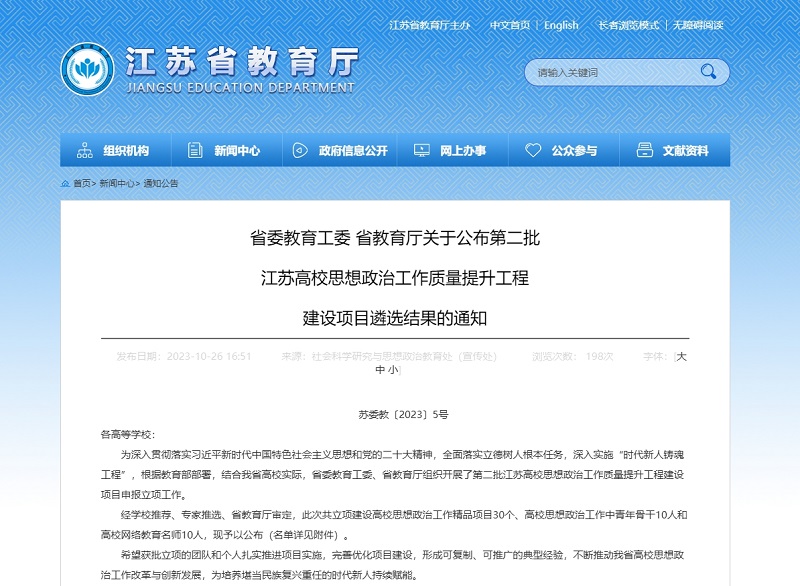Set font size to 中
The width and height of the screenshot is (800, 586).
(380, 370)
